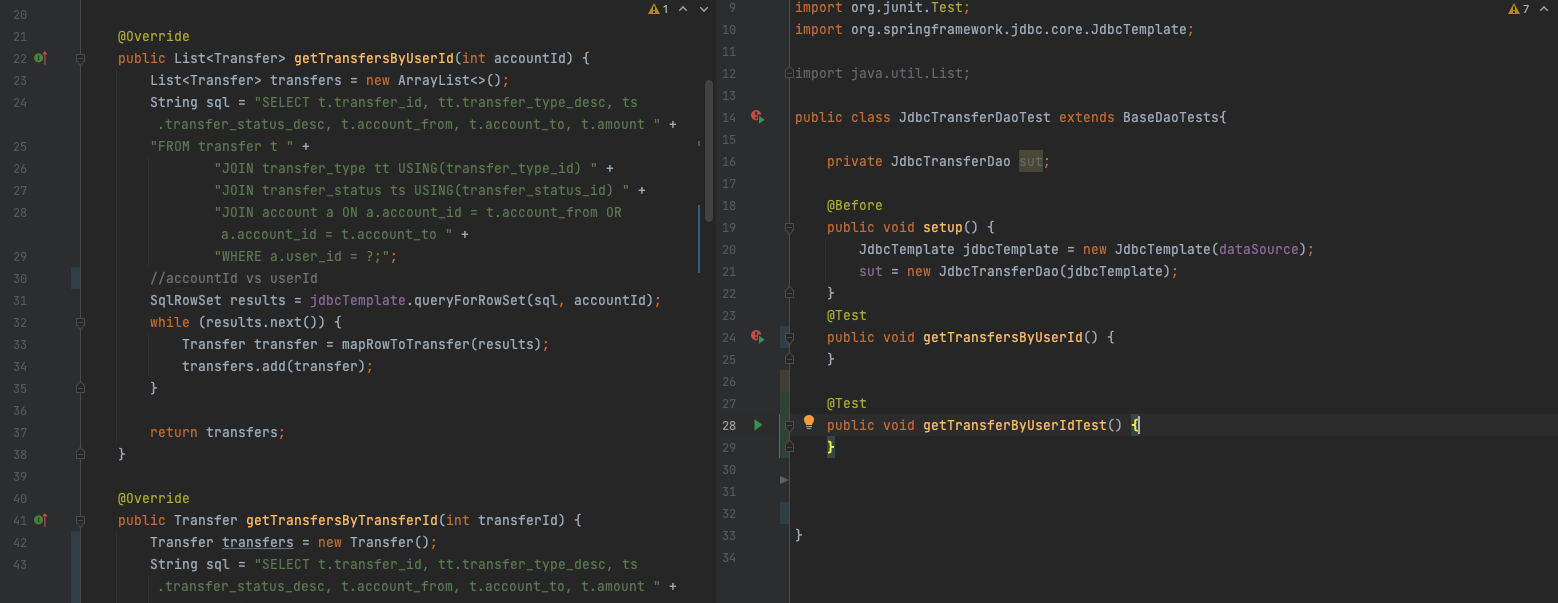Screen dimensions: 1558x603
Task: Click the sut field on line 16
Action: point(1031,161)
